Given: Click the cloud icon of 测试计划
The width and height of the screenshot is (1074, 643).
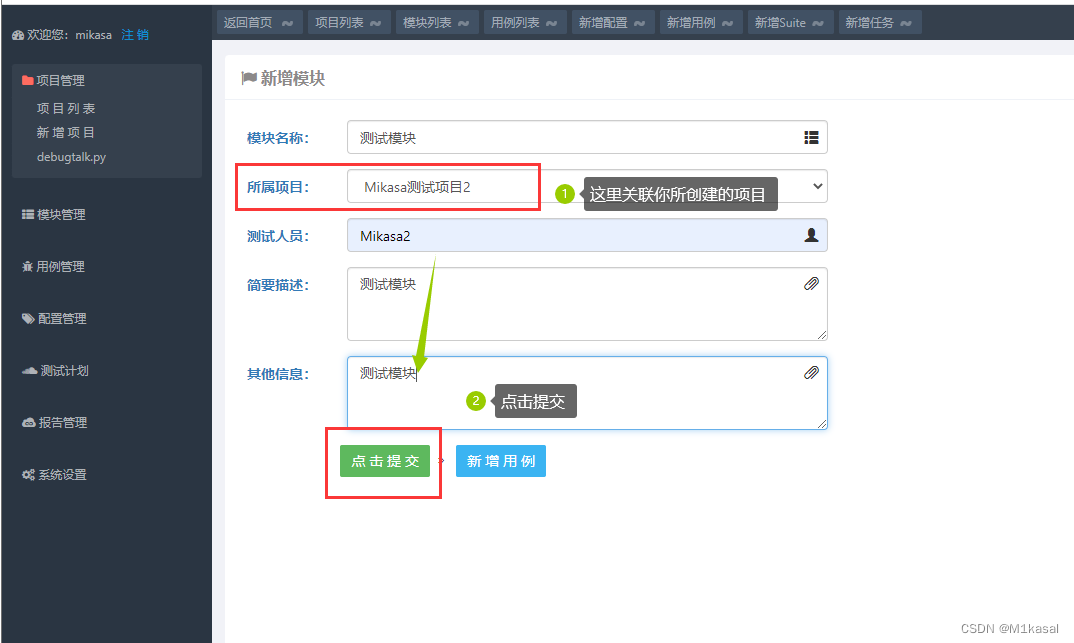Looking at the screenshot, I should coord(29,370).
